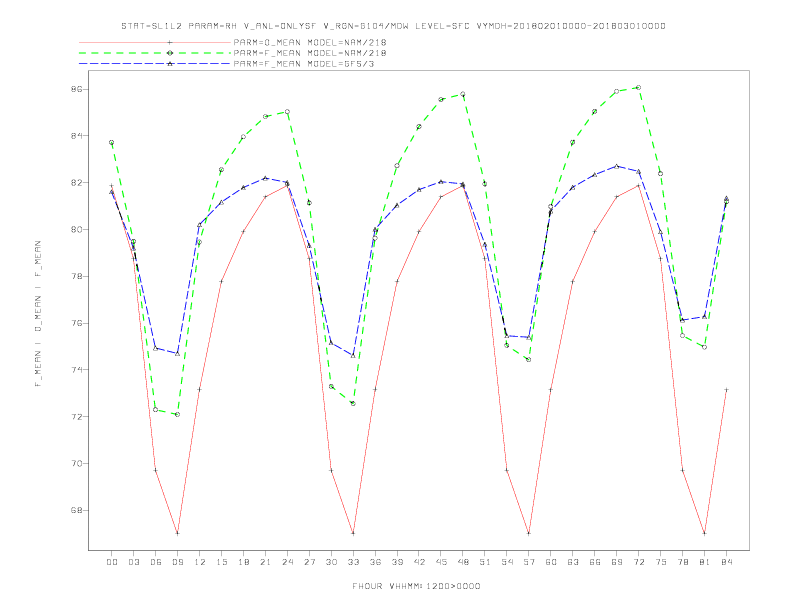Select legend entry PARM=F_MEAN MODEL=GFS/3

304,64
